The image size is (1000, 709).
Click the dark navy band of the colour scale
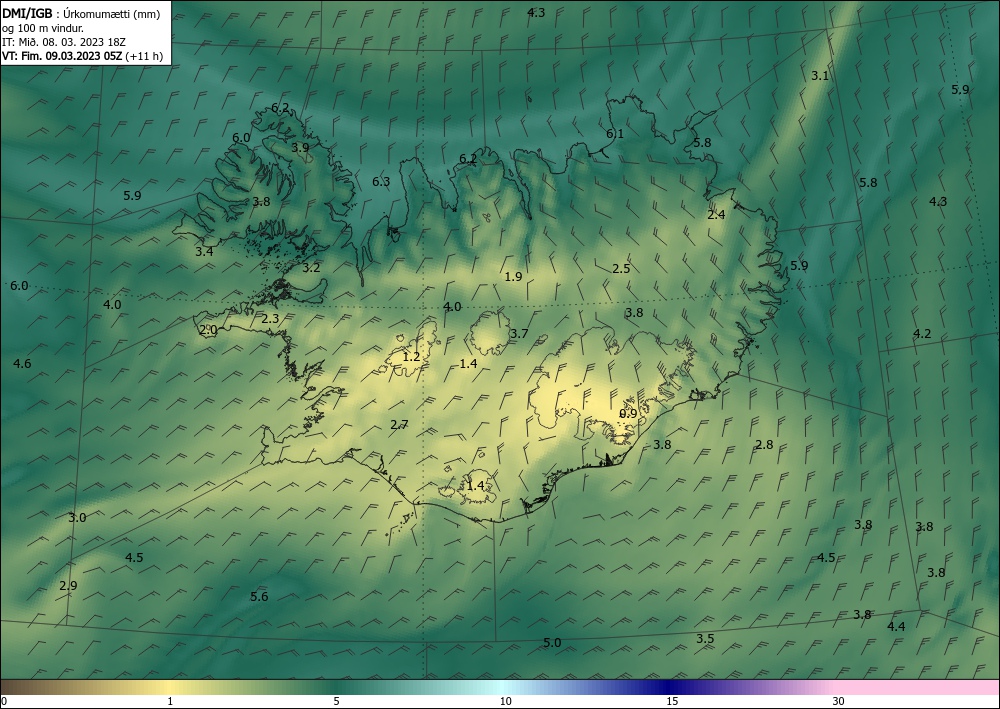[666, 687]
